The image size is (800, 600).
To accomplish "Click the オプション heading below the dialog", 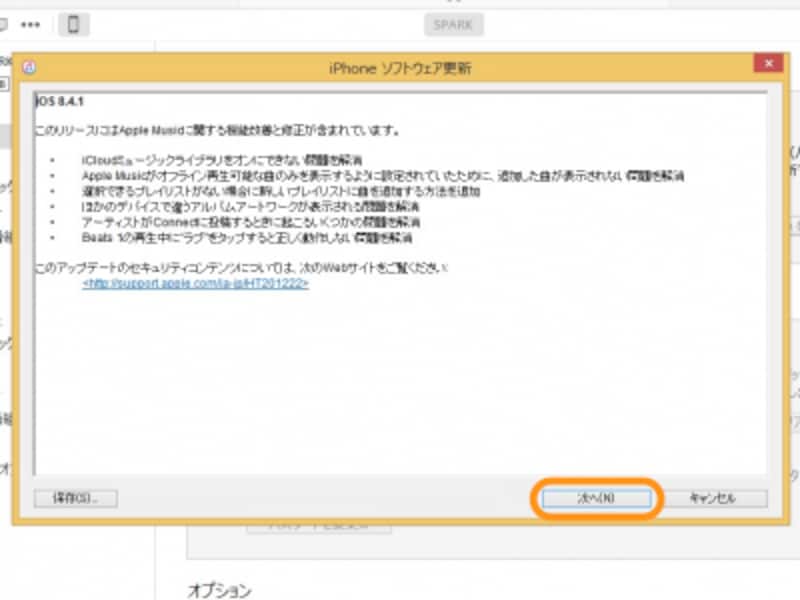I will [x=220, y=590].
